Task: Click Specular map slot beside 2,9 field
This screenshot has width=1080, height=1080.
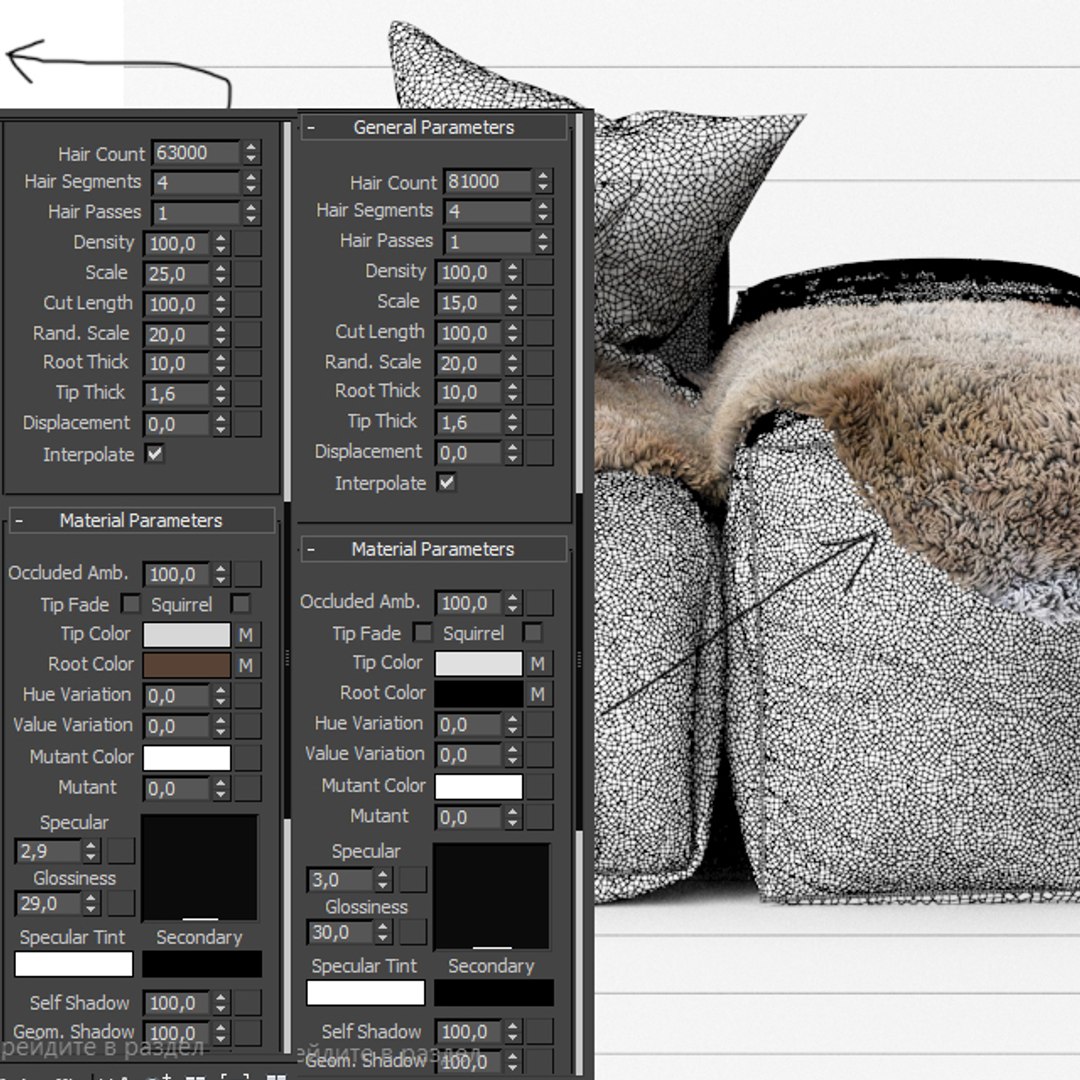Action: (x=121, y=851)
